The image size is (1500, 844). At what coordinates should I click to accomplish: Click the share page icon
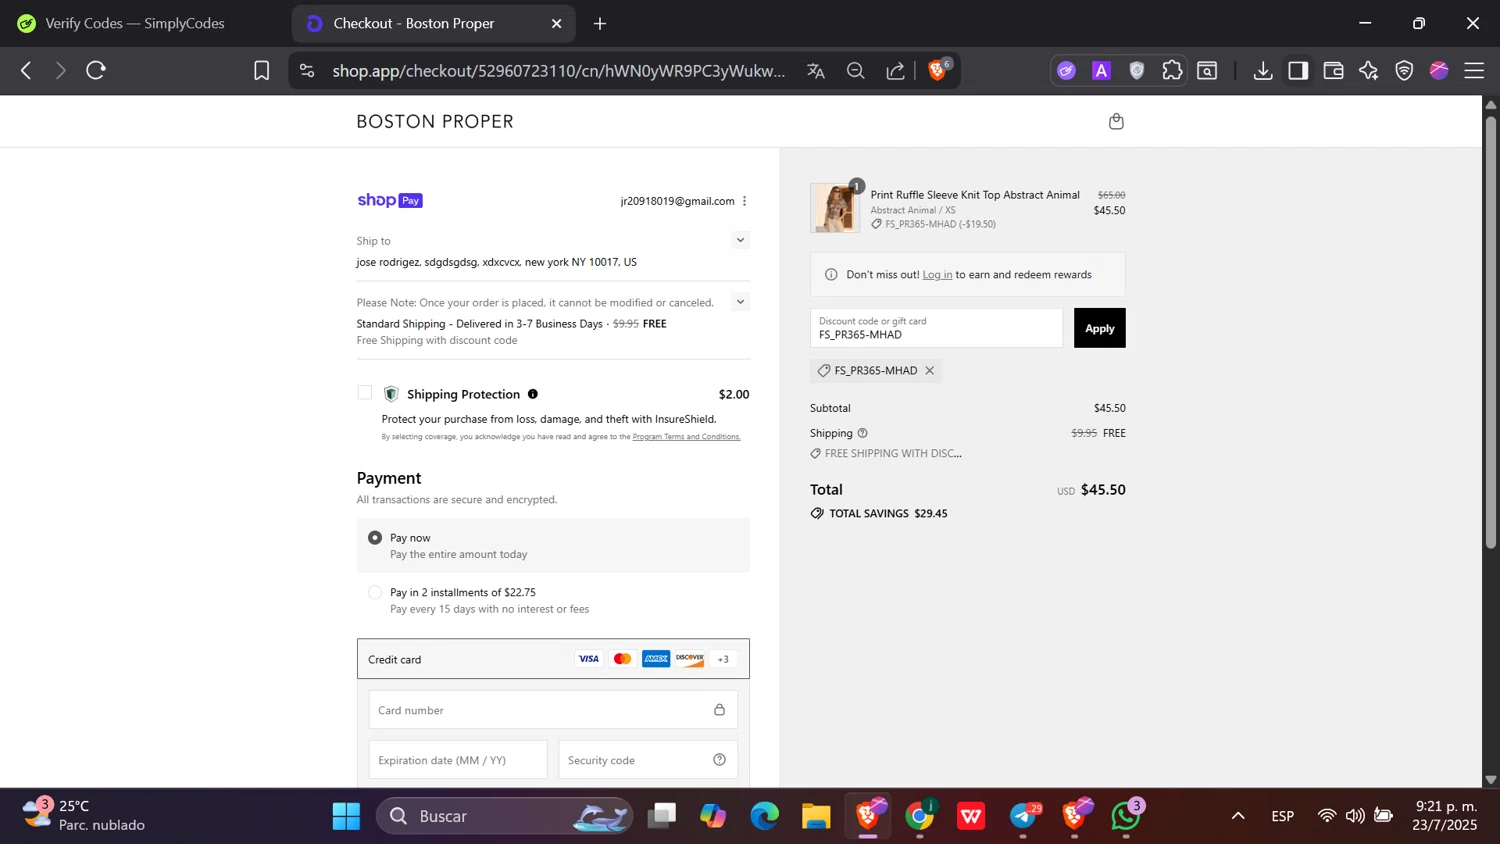pos(895,71)
